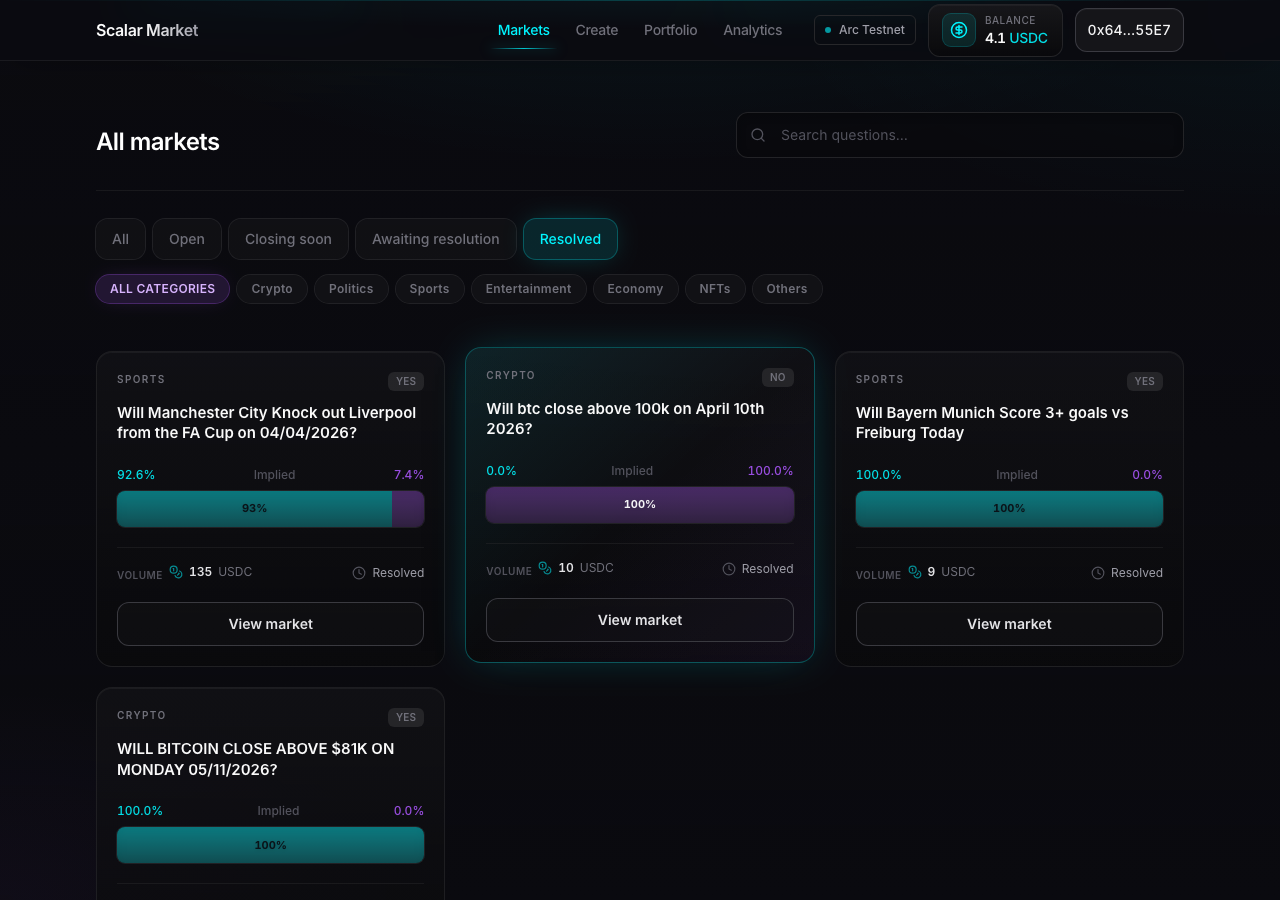Click the YES badge on Manchester City card
This screenshot has width=1280, height=900.
pyautogui.click(x=406, y=381)
